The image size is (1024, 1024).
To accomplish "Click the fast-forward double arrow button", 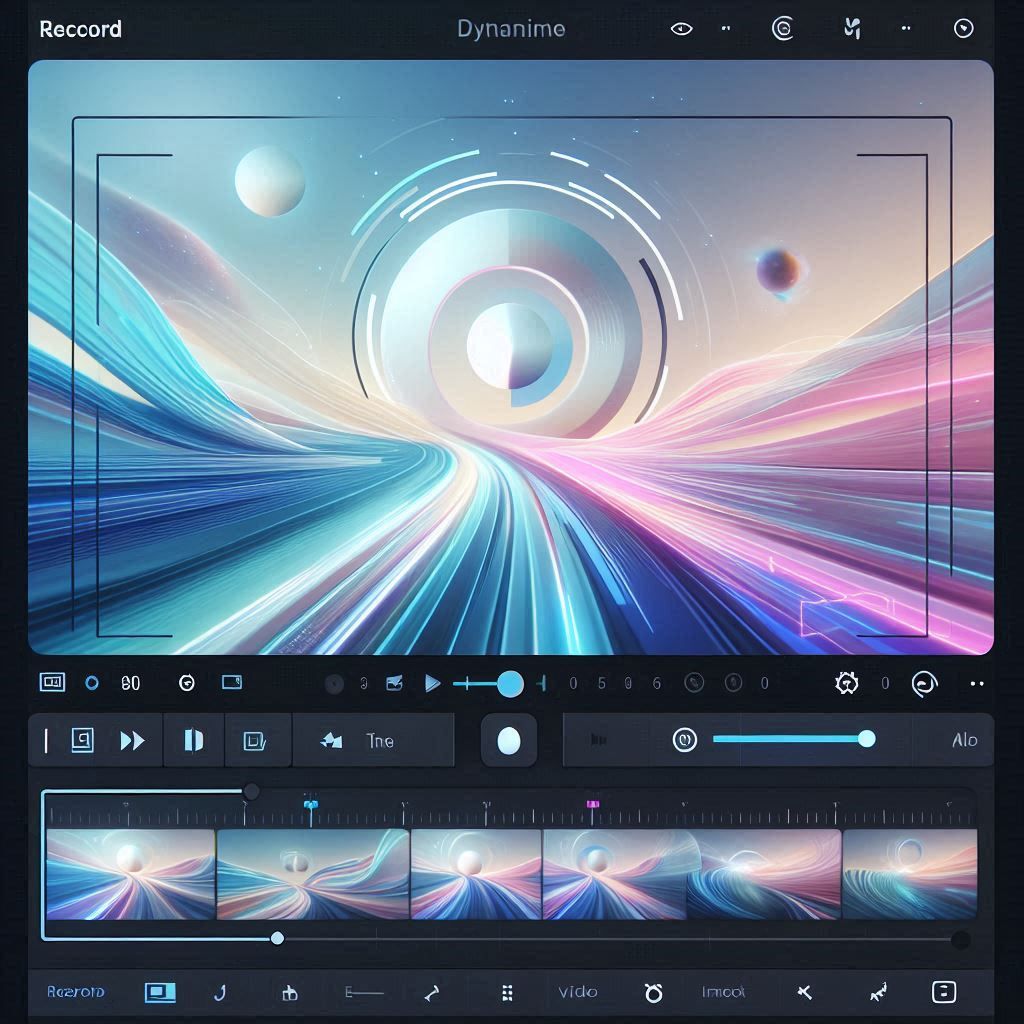I will pos(133,741).
